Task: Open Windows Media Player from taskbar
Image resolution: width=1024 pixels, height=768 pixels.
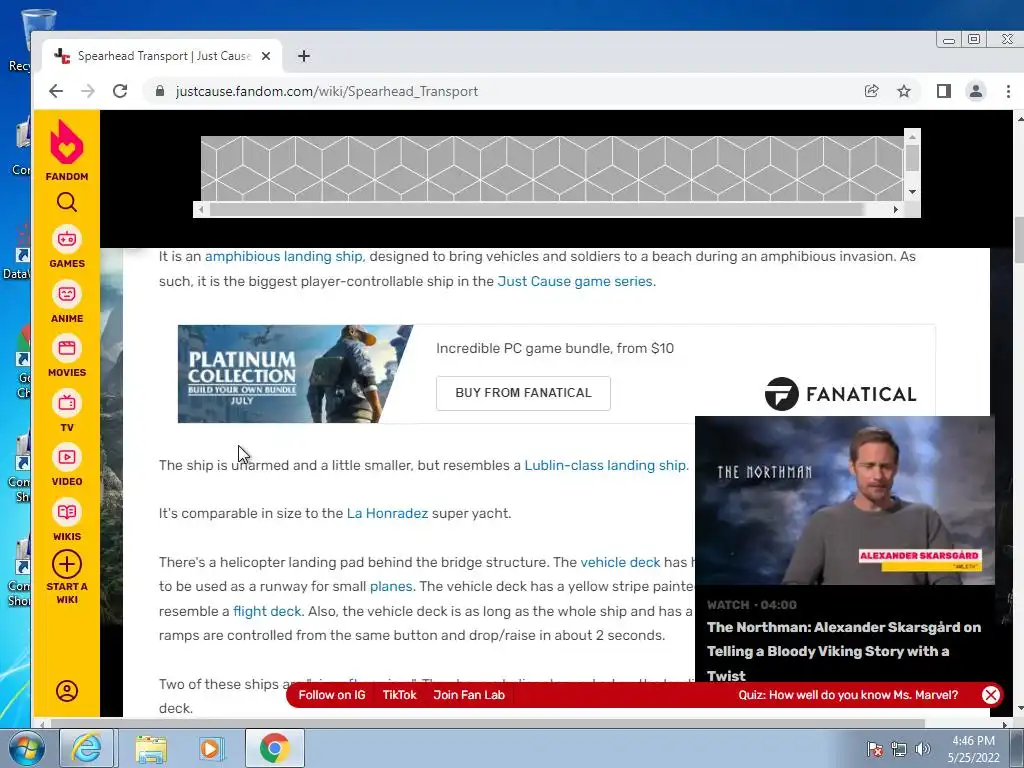Action: pyautogui.click(x=211, y=748)
